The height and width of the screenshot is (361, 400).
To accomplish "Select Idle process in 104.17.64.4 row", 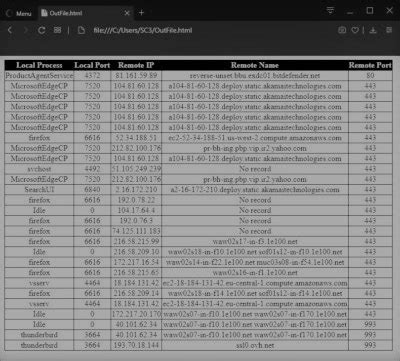I will [x=39, y=210].
